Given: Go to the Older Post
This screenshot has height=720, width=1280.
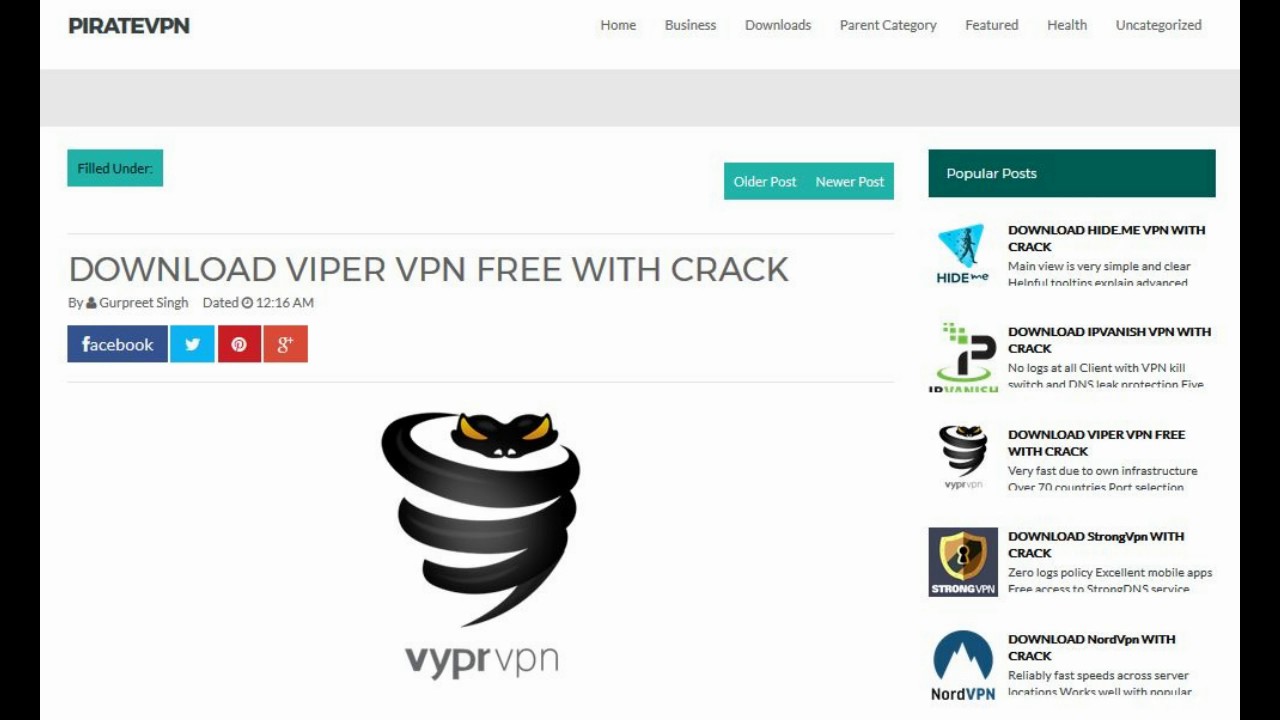Looking at the screenshot, I should (765, 181).
